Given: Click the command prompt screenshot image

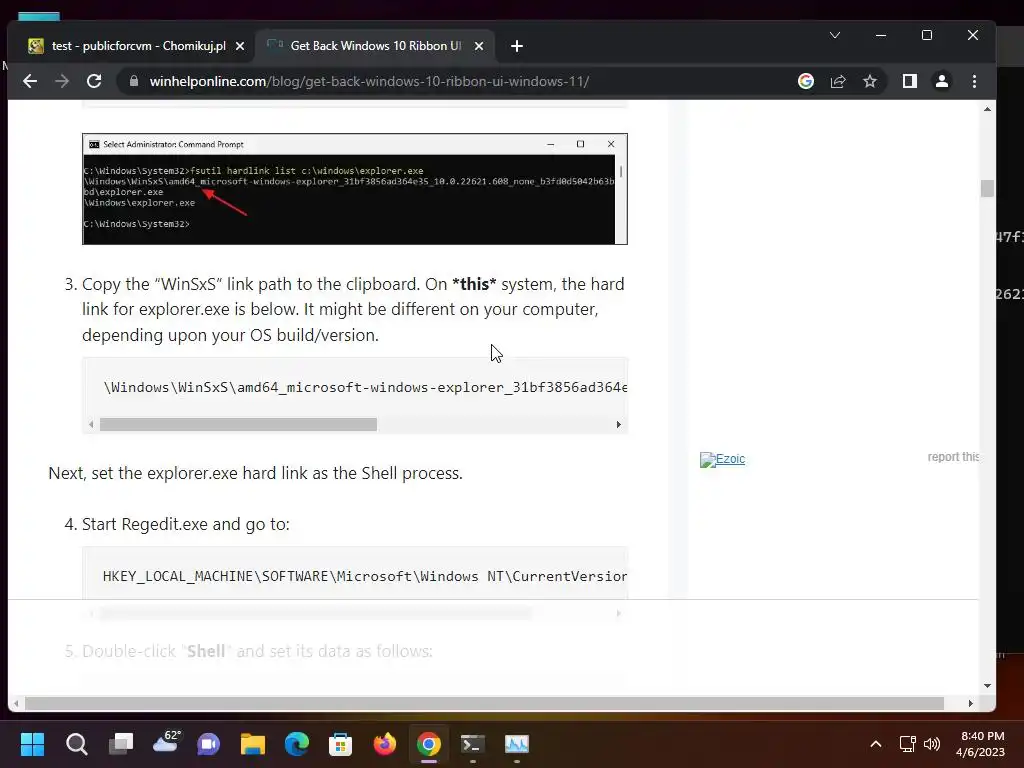Looking at the screenshot, I should [355, 189].
